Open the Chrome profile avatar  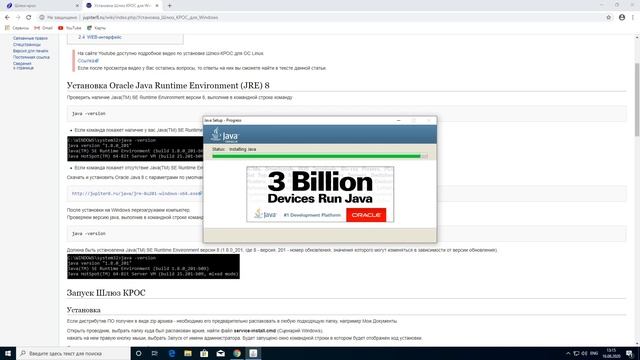[x=622, y=18]
